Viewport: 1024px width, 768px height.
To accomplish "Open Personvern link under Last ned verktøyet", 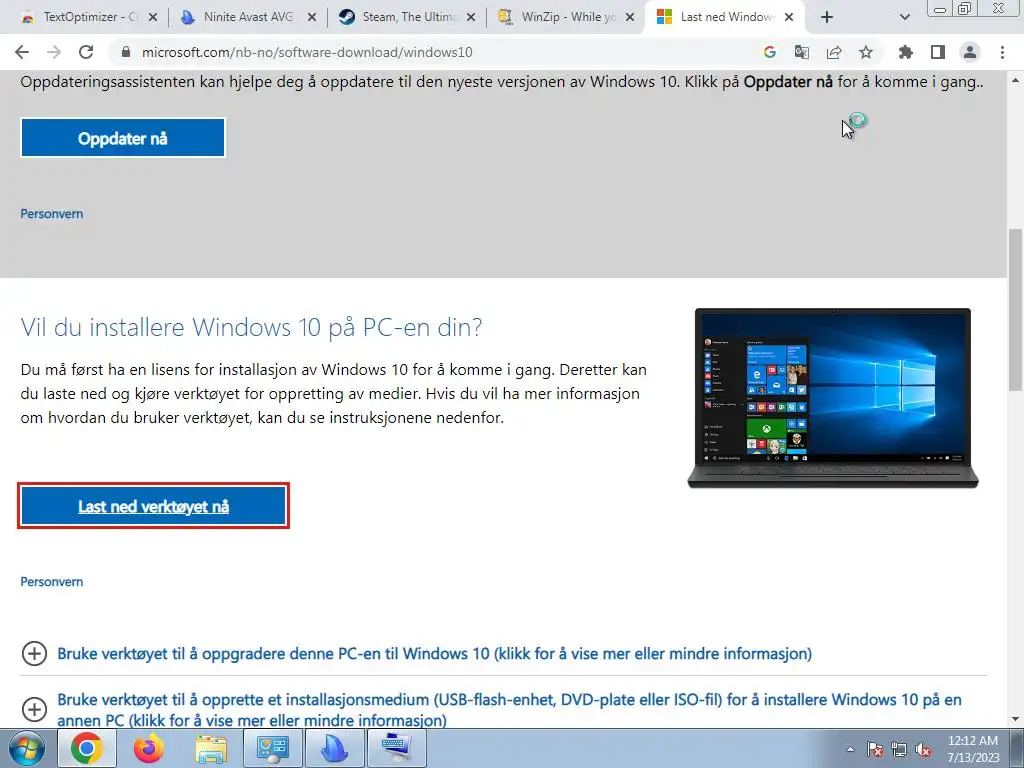I will point(52,581).
